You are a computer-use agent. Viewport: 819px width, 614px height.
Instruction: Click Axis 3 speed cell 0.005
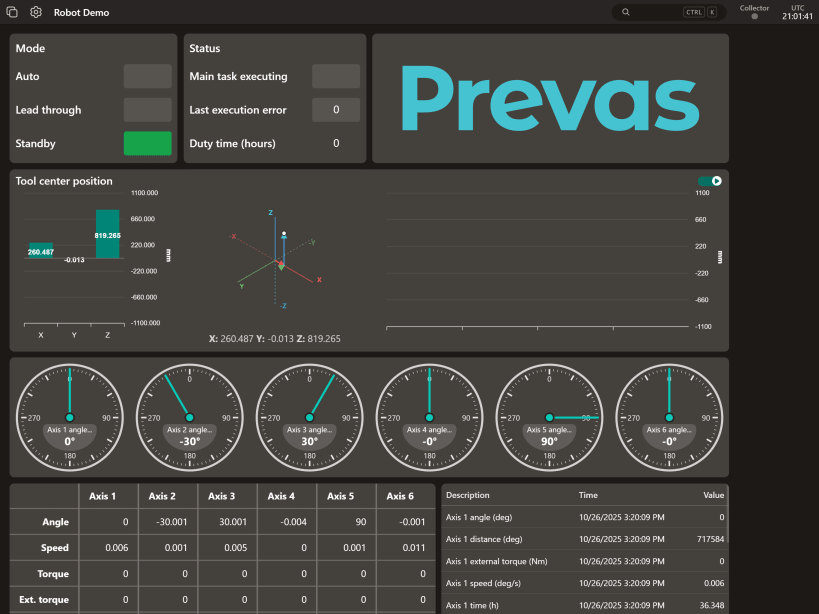227,548
